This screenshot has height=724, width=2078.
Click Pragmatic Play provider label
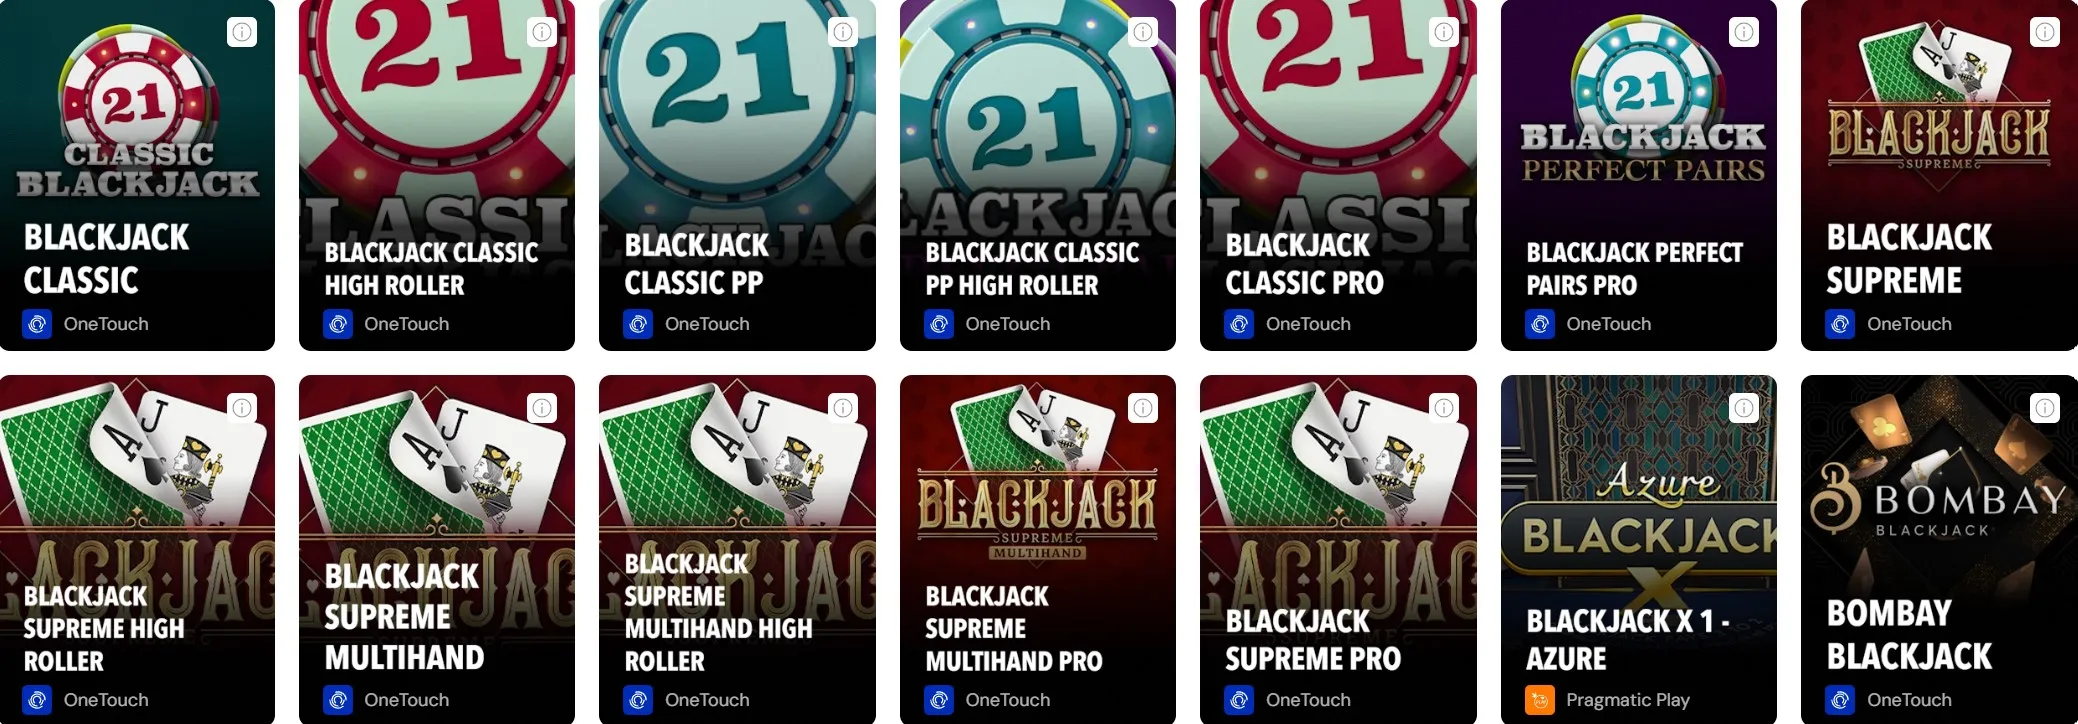pos(1627,700)
